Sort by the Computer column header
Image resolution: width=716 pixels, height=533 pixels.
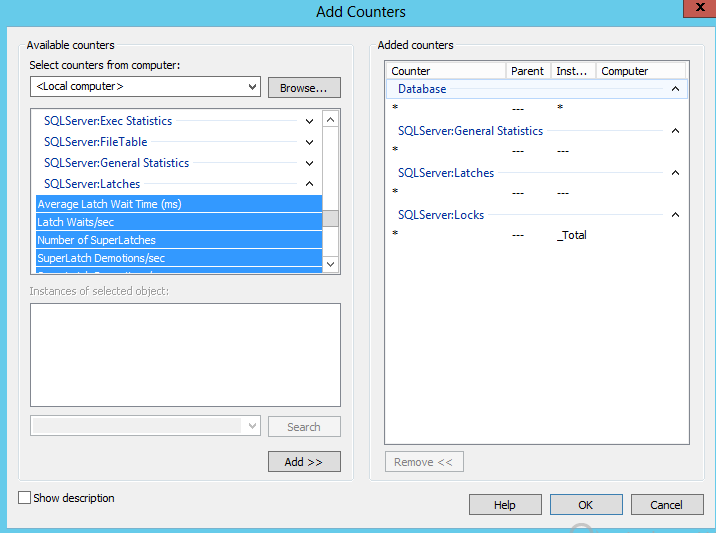click(x=641, y=71)
